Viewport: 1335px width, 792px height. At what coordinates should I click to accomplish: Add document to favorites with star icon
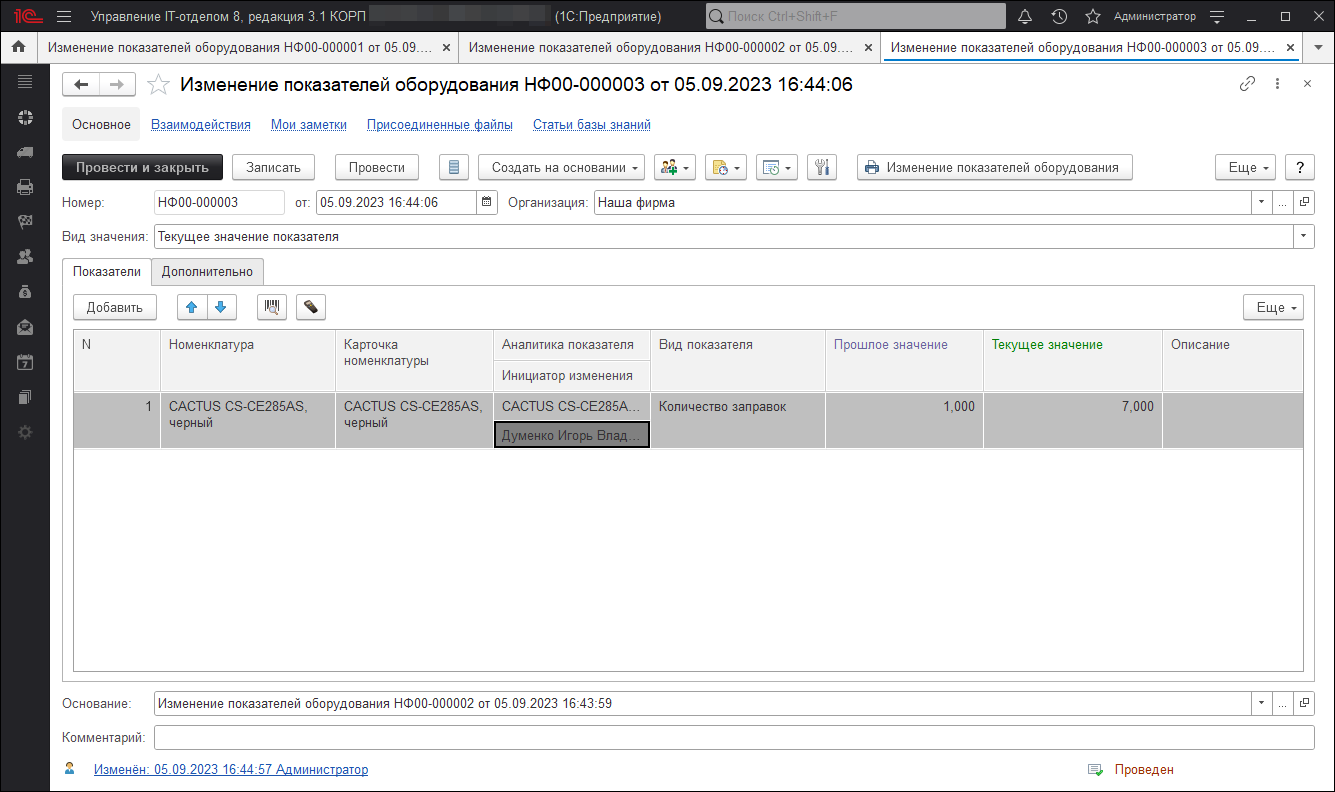pos(158,85)
